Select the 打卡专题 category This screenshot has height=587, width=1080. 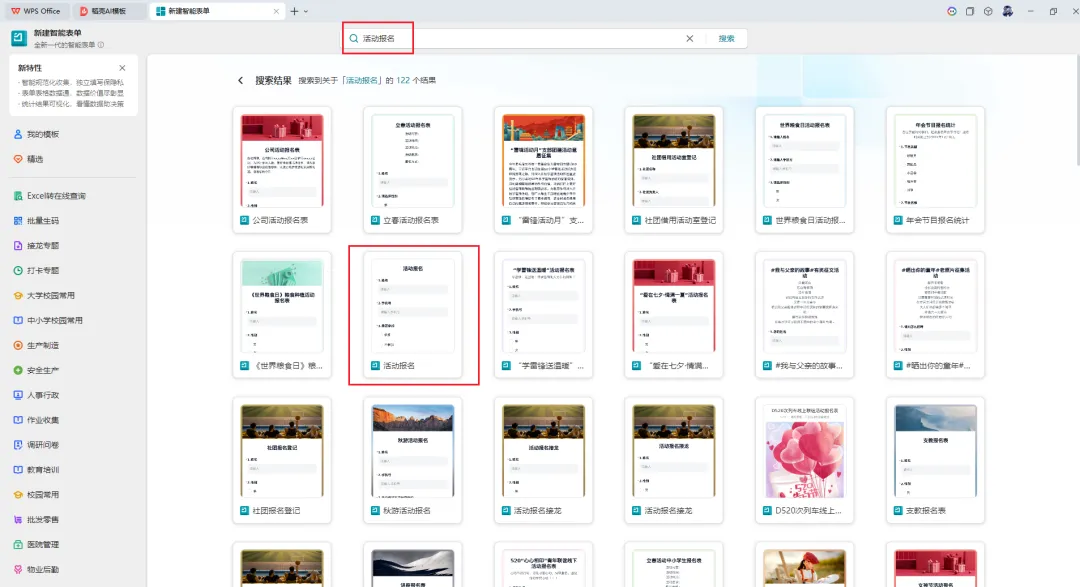click(x=37, y=271)
